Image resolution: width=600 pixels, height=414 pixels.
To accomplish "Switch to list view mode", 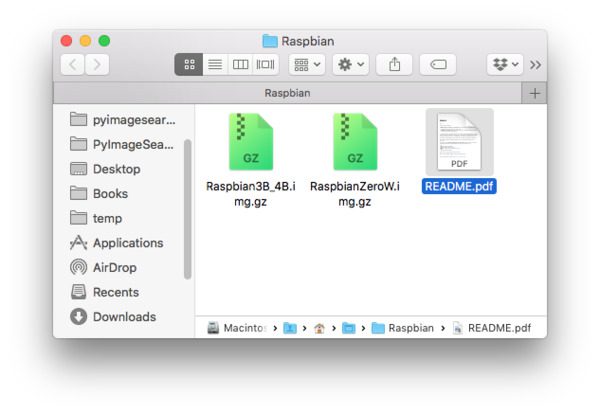I will point(215,64).
